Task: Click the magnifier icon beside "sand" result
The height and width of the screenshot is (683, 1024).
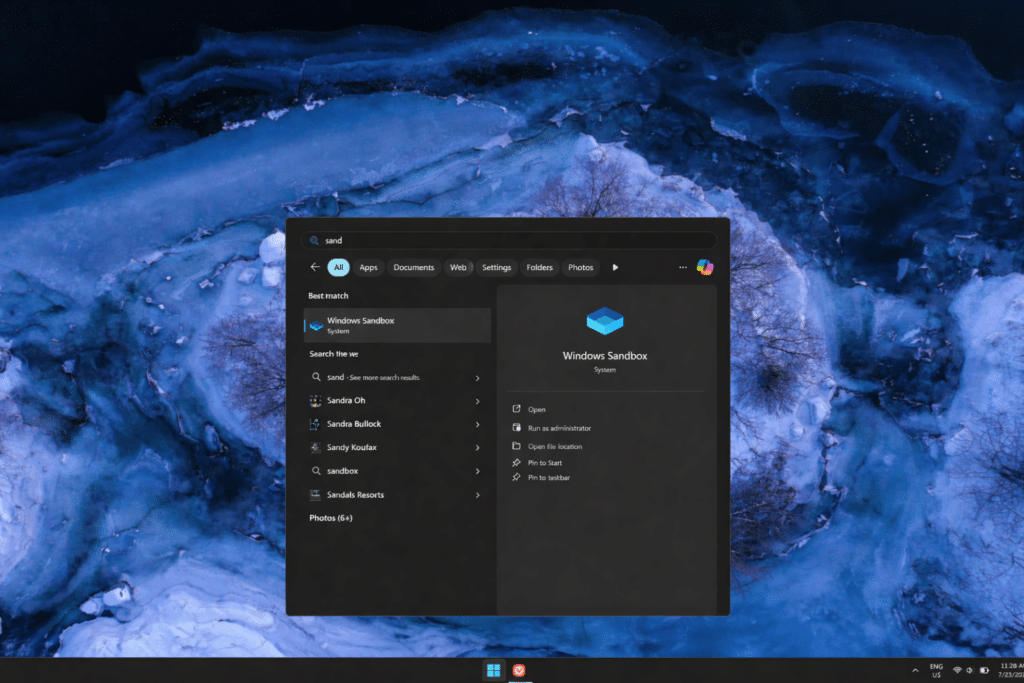Action: tap(316, 377)
